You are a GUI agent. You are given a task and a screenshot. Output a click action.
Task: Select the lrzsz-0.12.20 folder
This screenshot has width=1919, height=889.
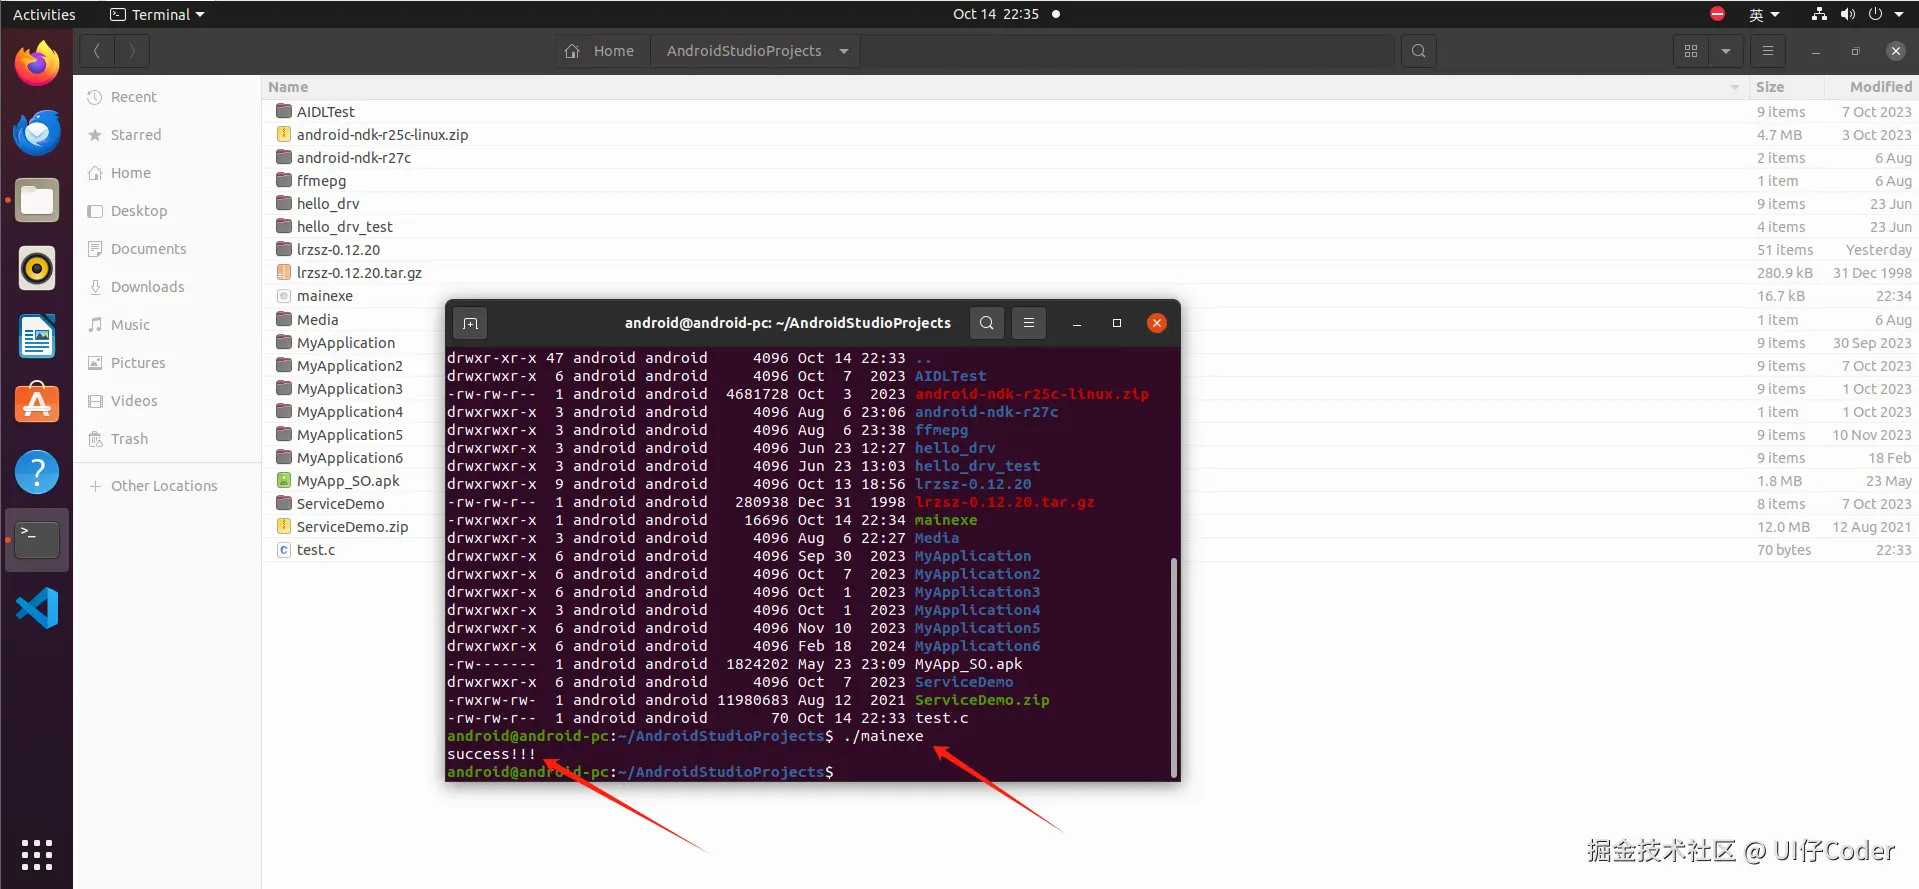pyautogui.click(x=1091, y=250)
